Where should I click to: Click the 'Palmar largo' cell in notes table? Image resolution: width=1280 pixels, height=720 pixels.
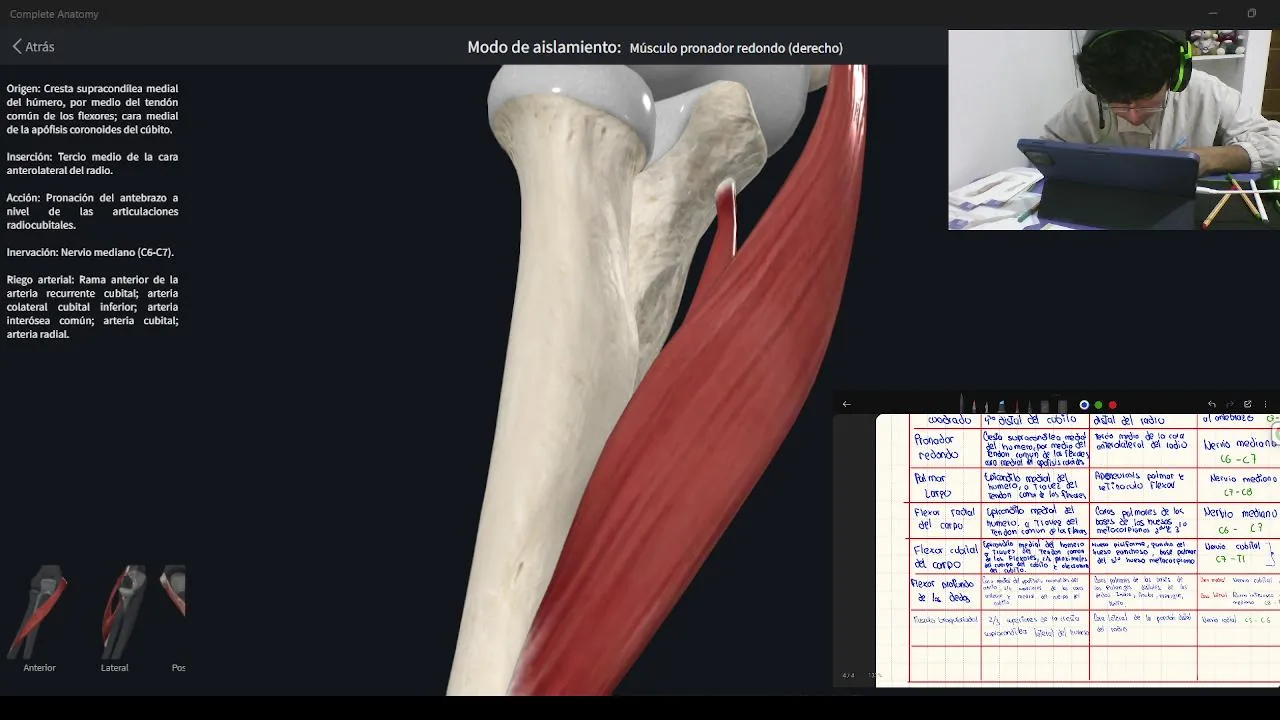pos(945,485)
